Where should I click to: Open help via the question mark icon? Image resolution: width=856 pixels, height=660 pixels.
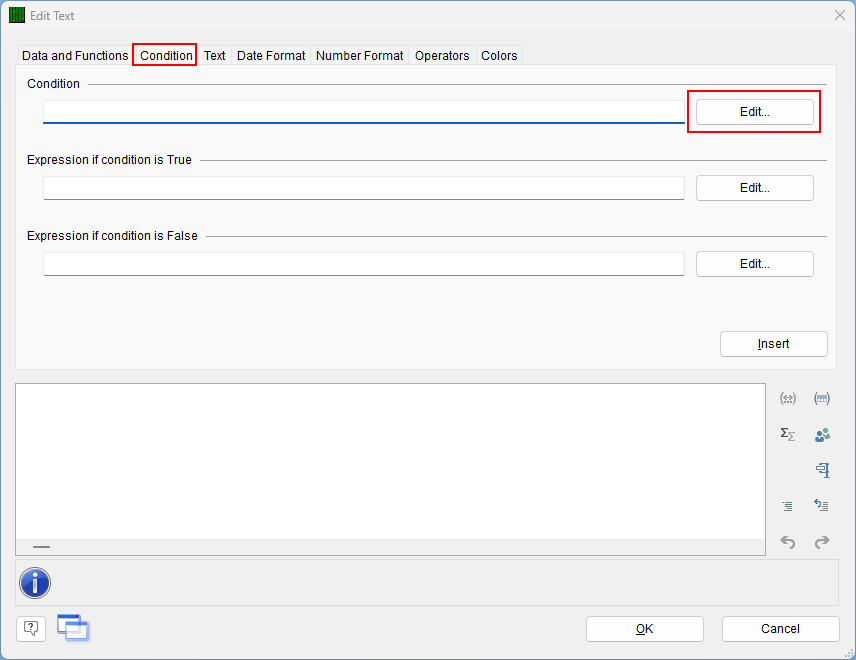(30, 628)
